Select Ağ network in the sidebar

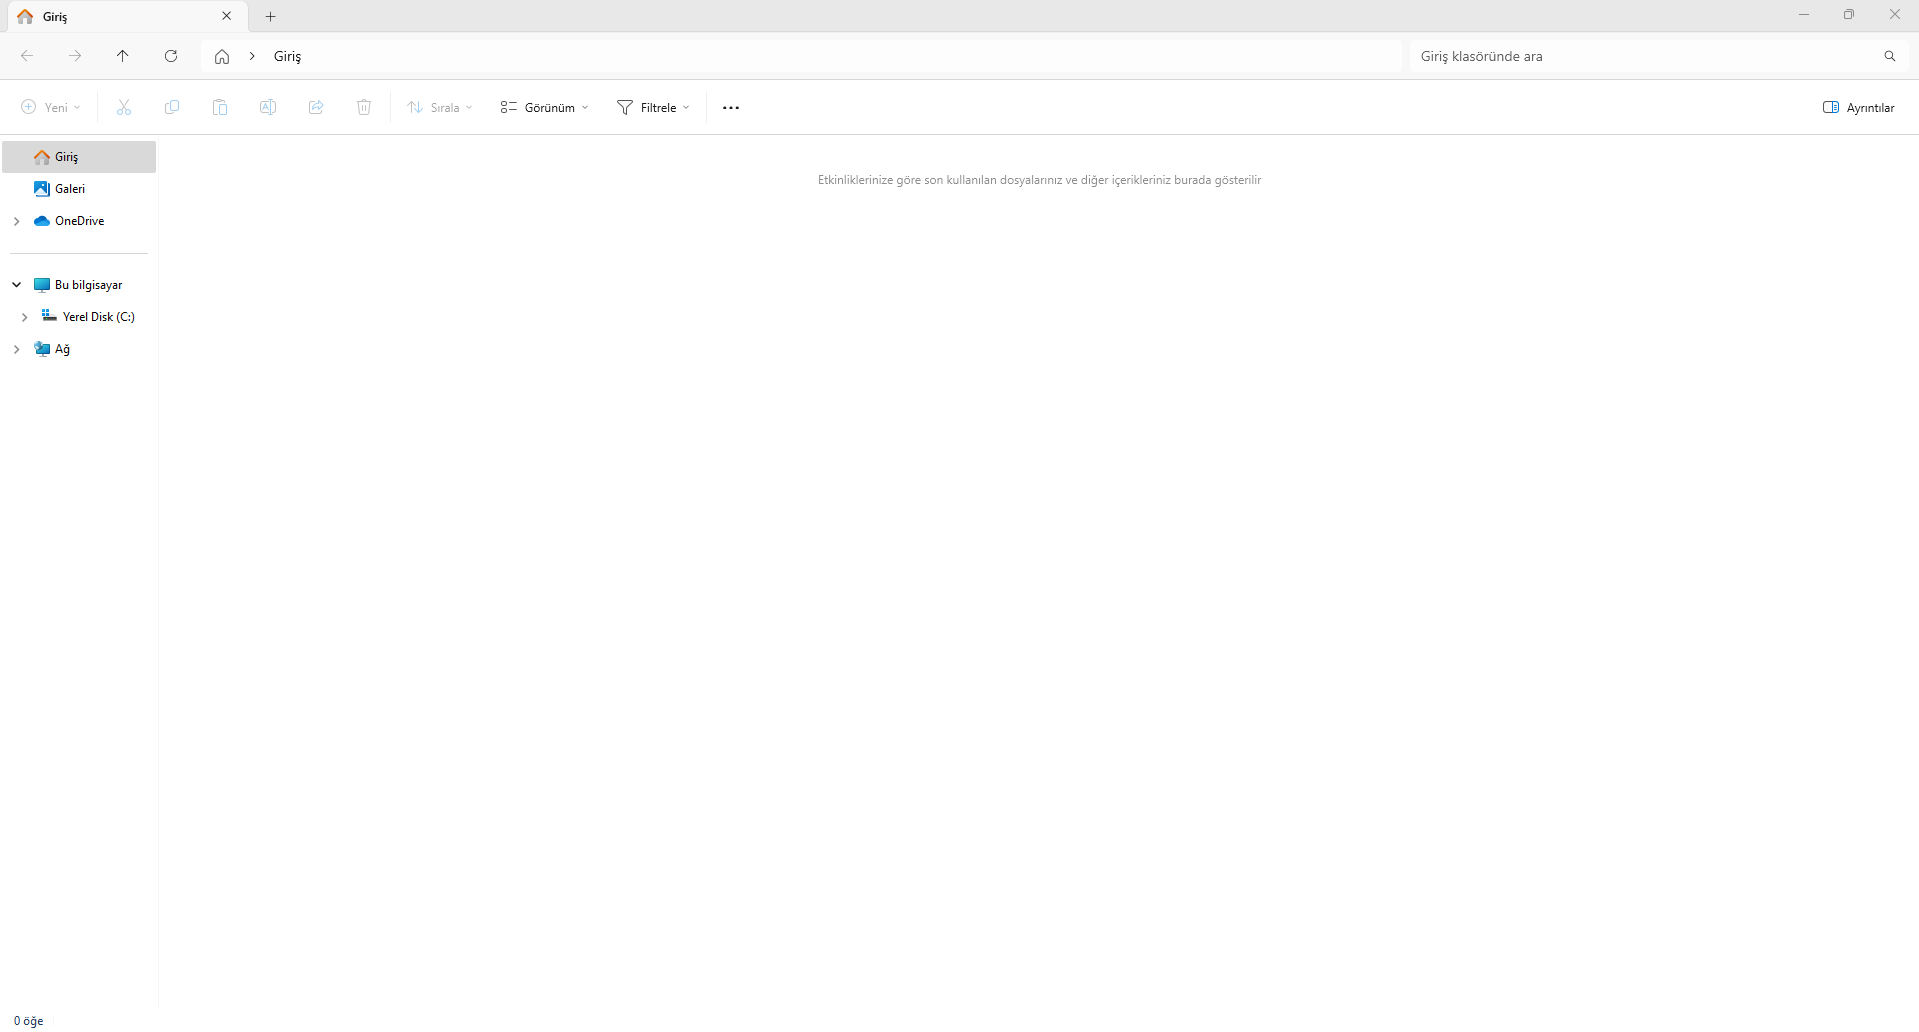[79, 349]
